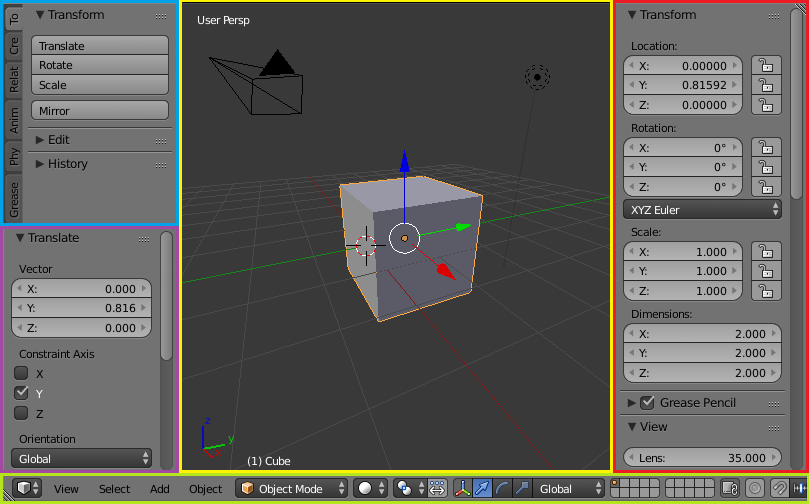Open Orientation Global dropdown in Translate panel

click(x=82, y=458)
